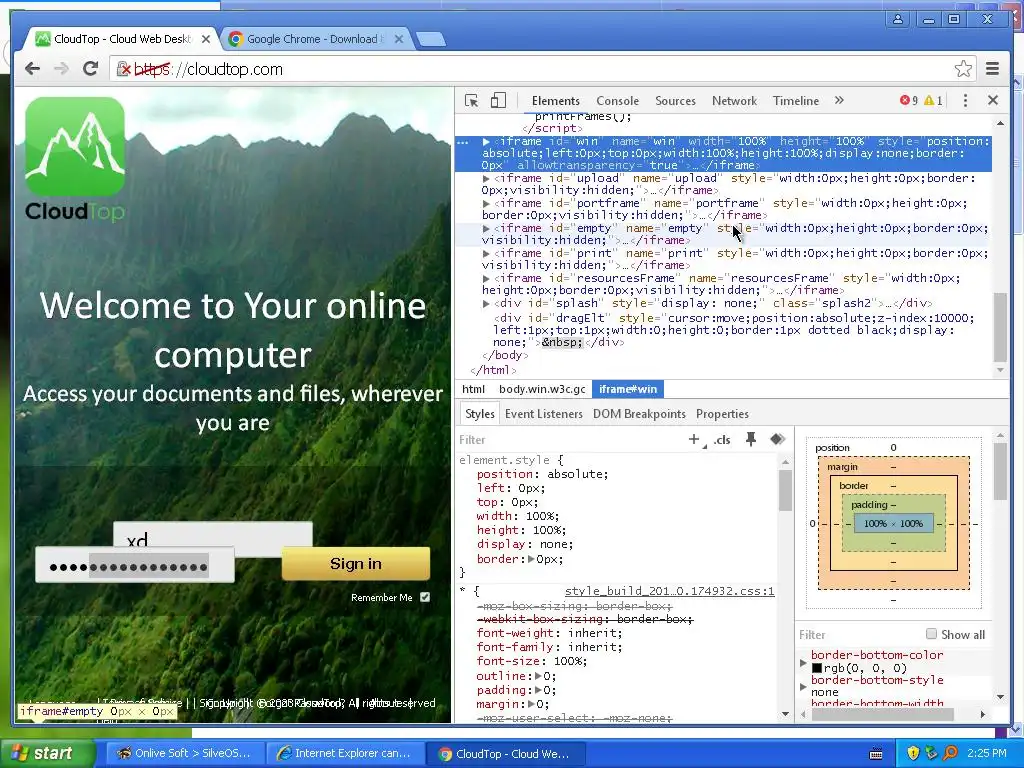Viewport: 1024px width, 768px height.
Task: Select the body.win.w3c.gc breadcrumb
Action: click(542, 389)
